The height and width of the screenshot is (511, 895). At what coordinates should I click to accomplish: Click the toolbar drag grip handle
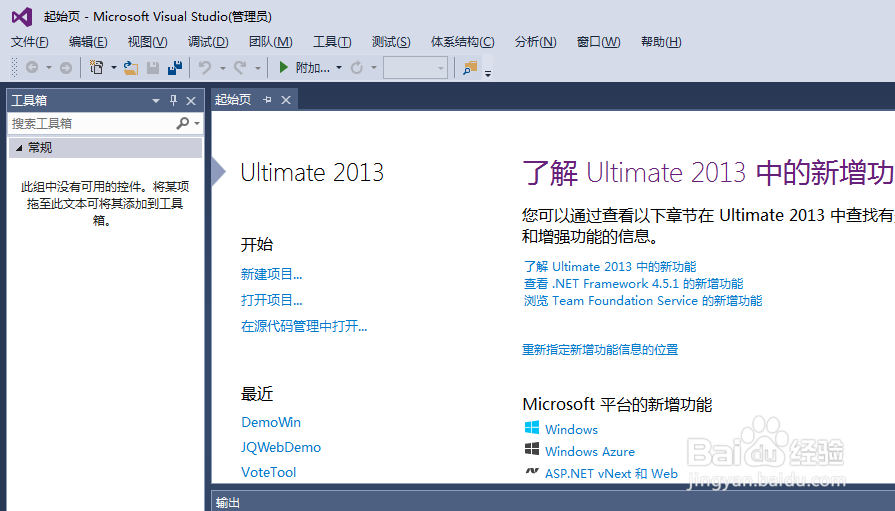point(15,67)
